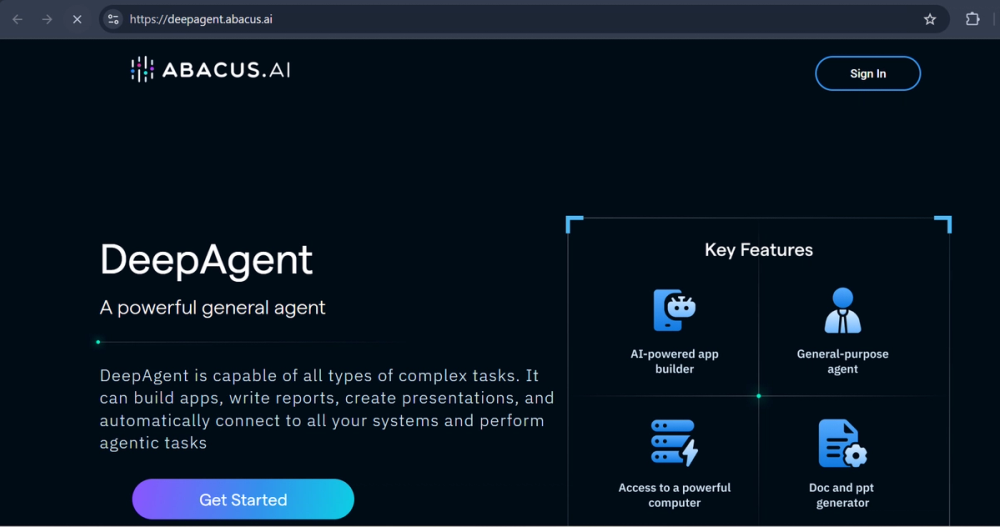Click the Abacus.AI logo

click(210, 69)
